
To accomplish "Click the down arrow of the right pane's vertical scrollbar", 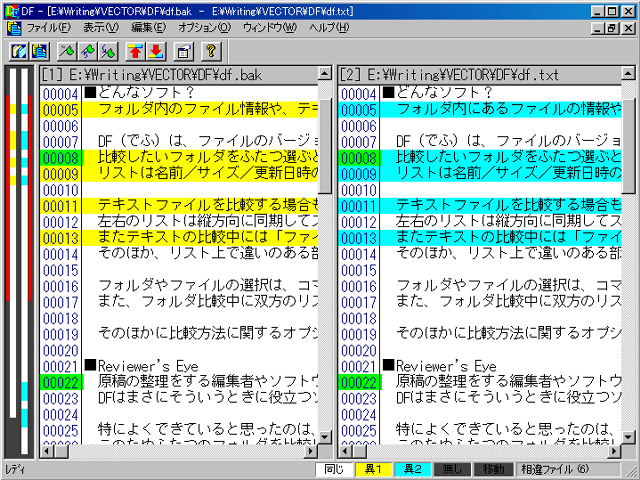I will [628, 437].
